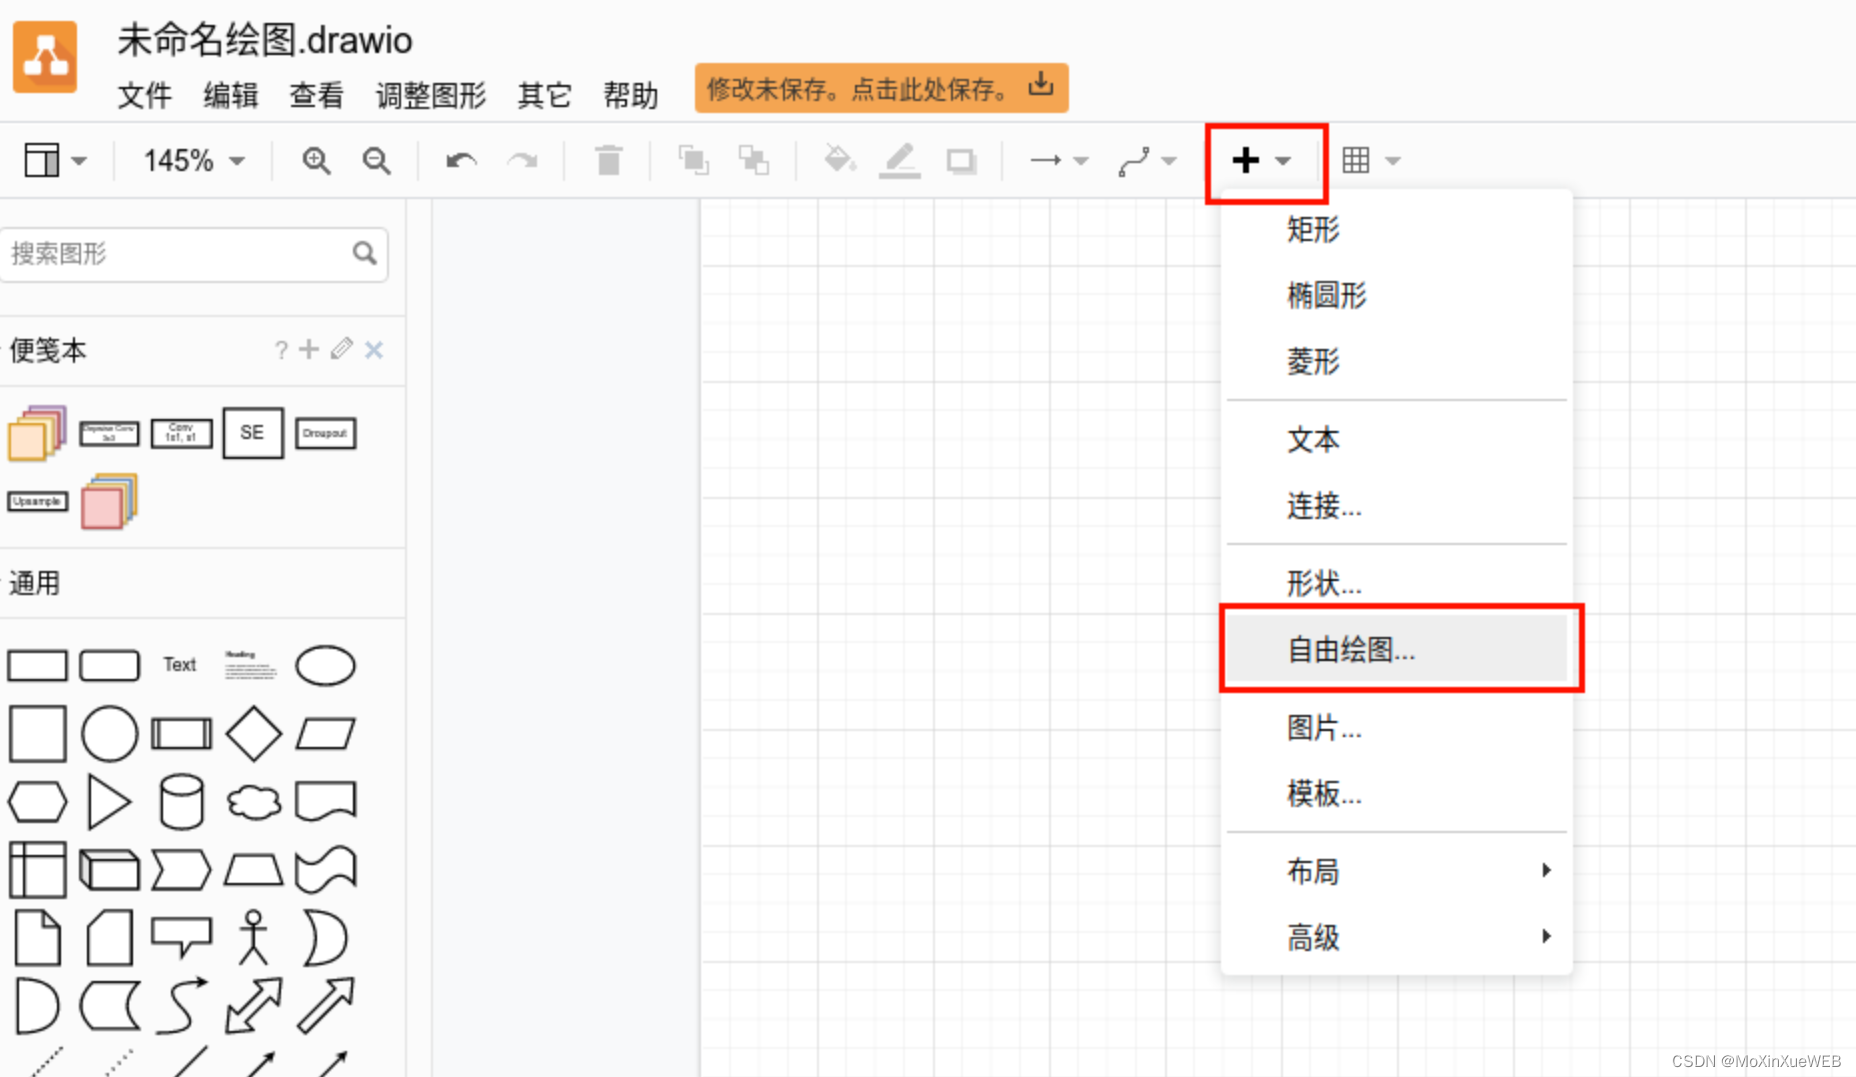Click the Line Color pencil icon
The height and width of the screenshot is (1077, 1856).
click(x=899, y=160)
